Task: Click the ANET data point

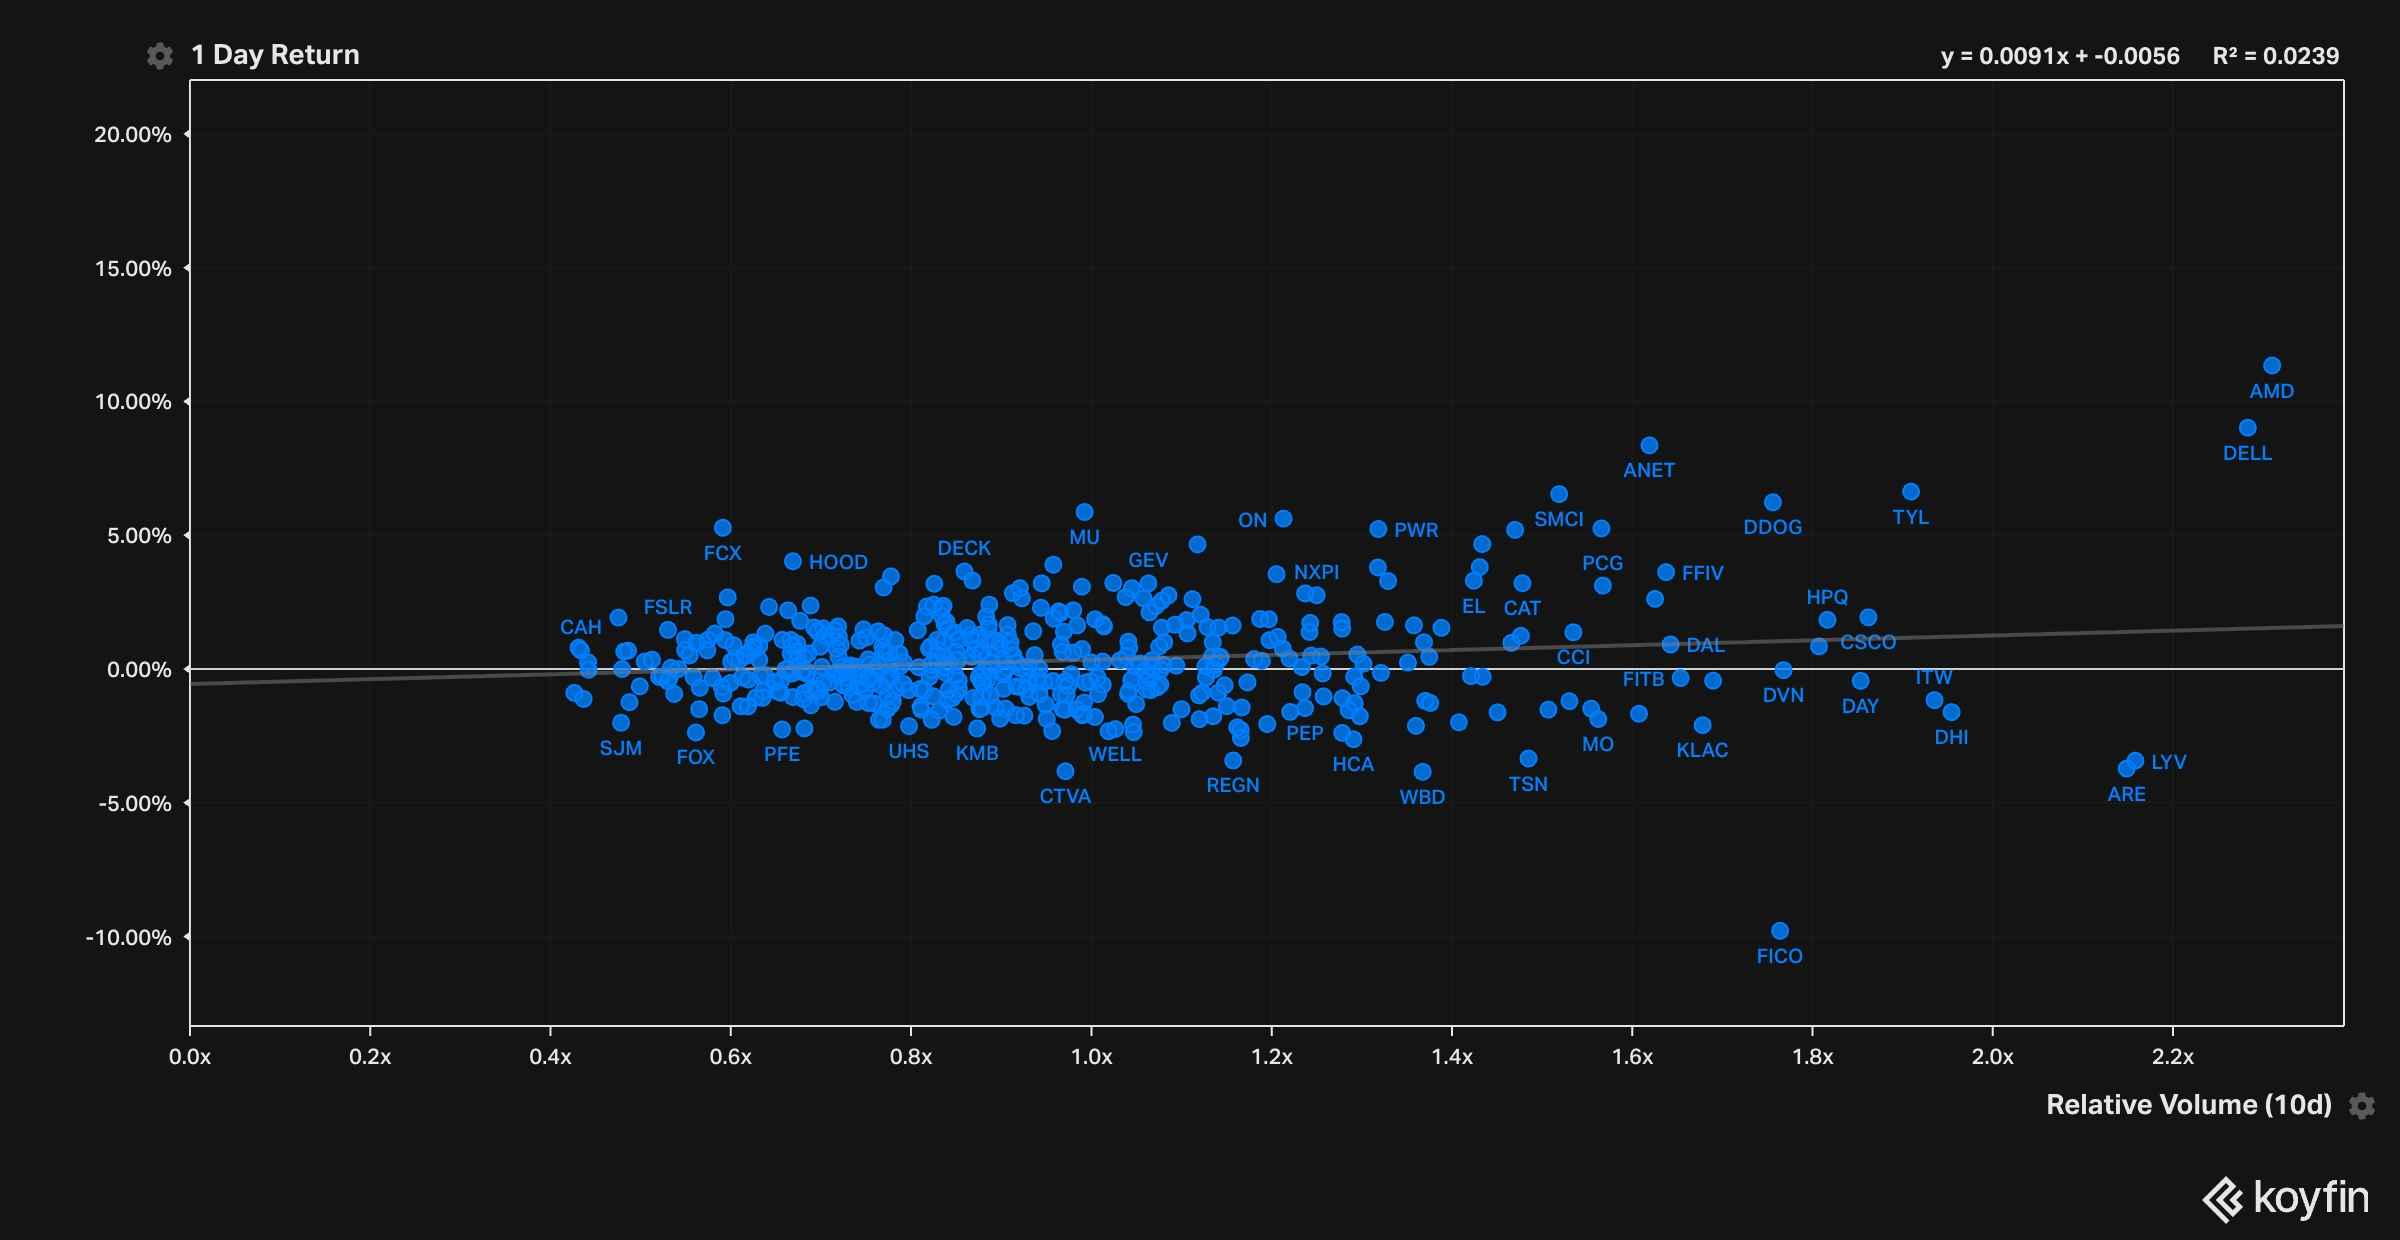Action: point(1649,445)
